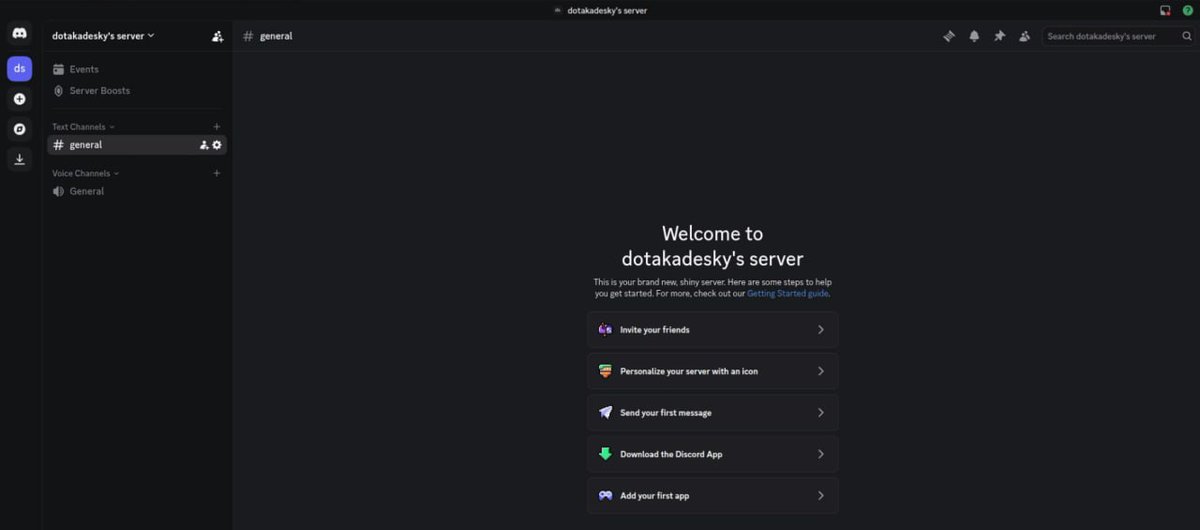Create a voice channel with plus icon
The height and width of the screenshot is (530, 1200).
click(x=217, y=173)
